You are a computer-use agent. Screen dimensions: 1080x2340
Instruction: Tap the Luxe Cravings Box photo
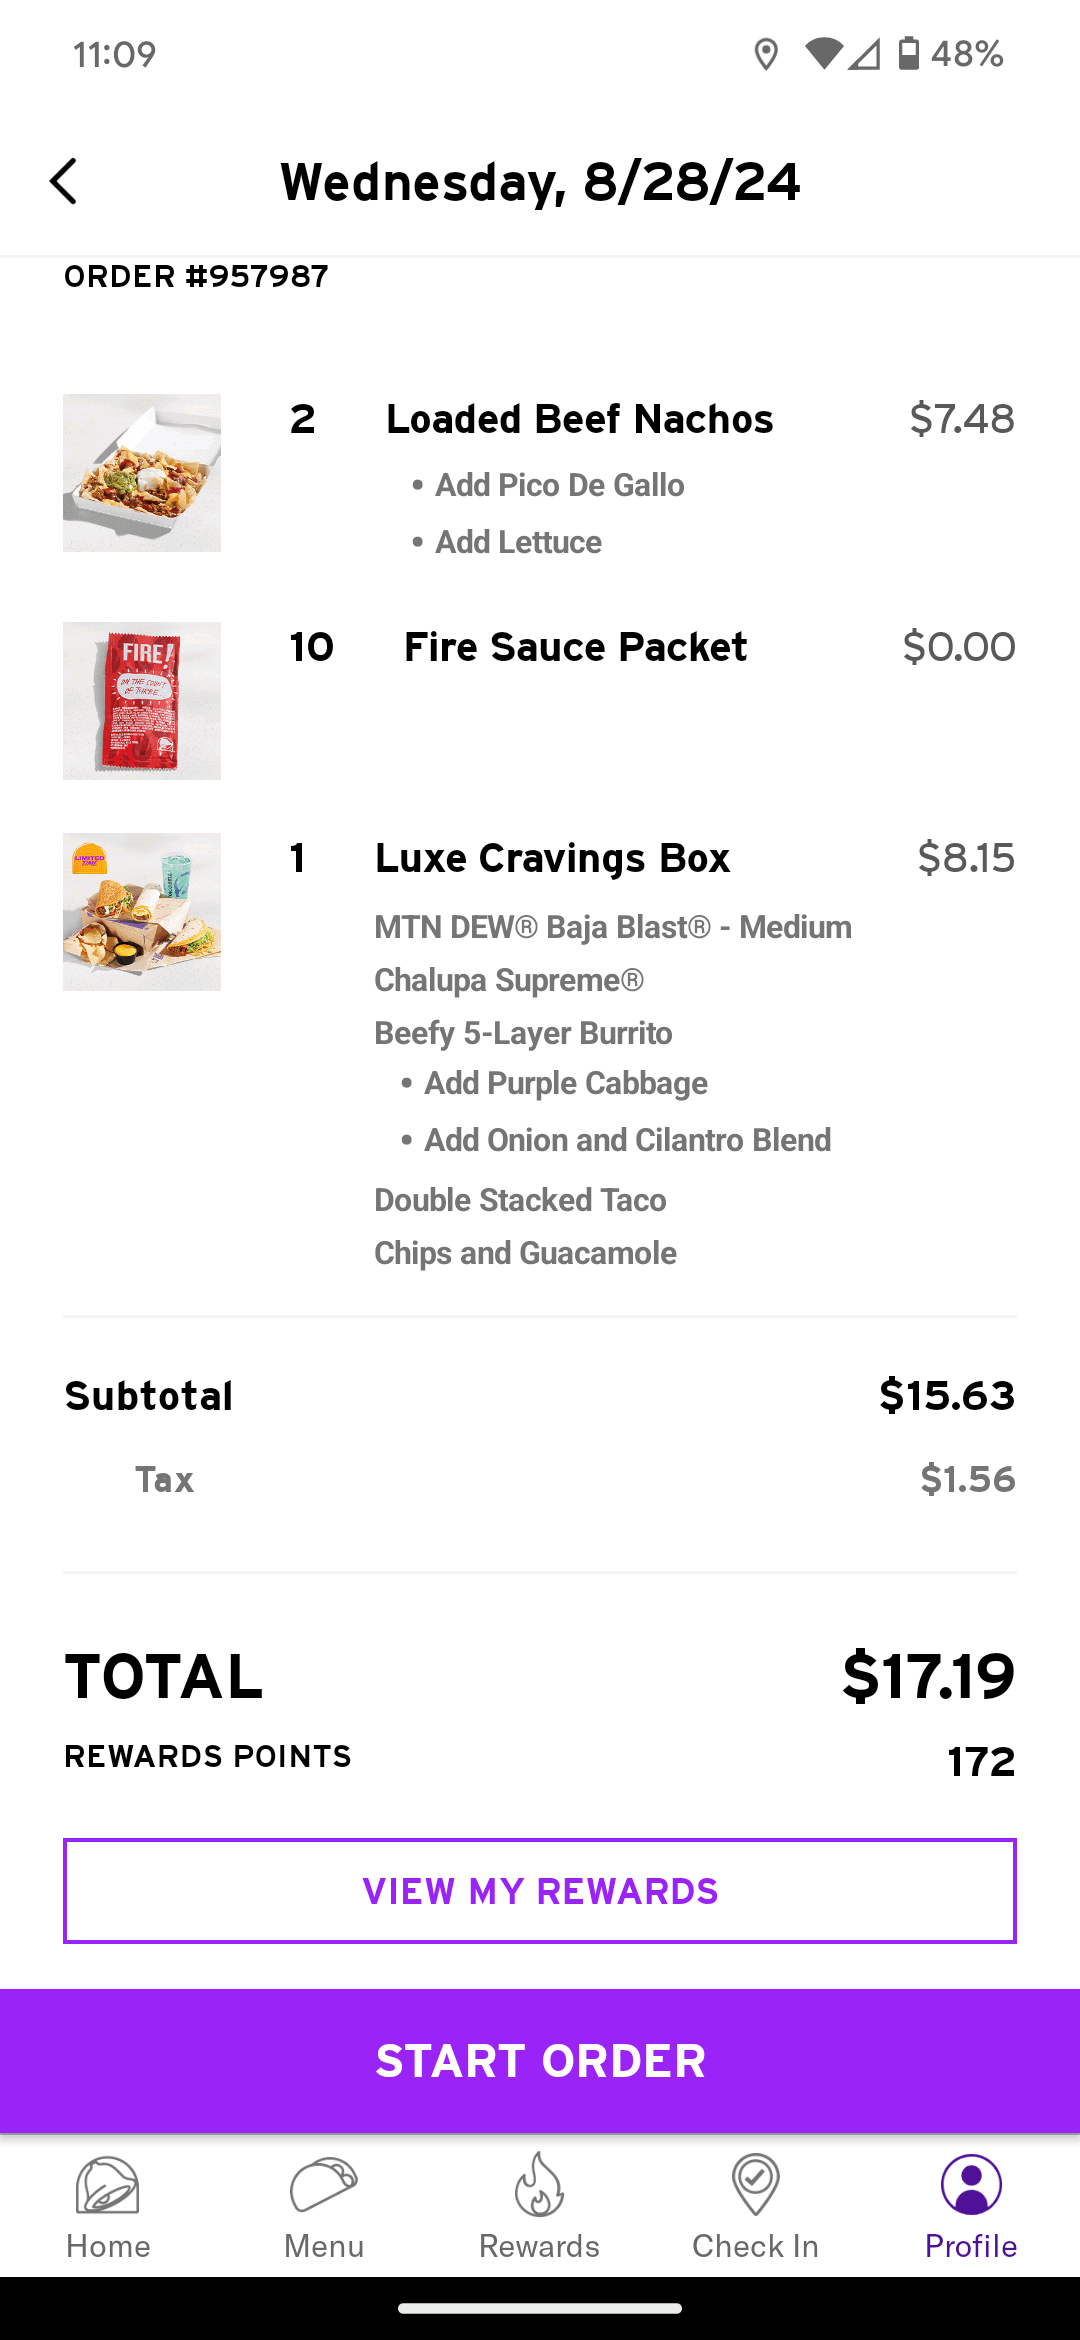pos(142,912)
